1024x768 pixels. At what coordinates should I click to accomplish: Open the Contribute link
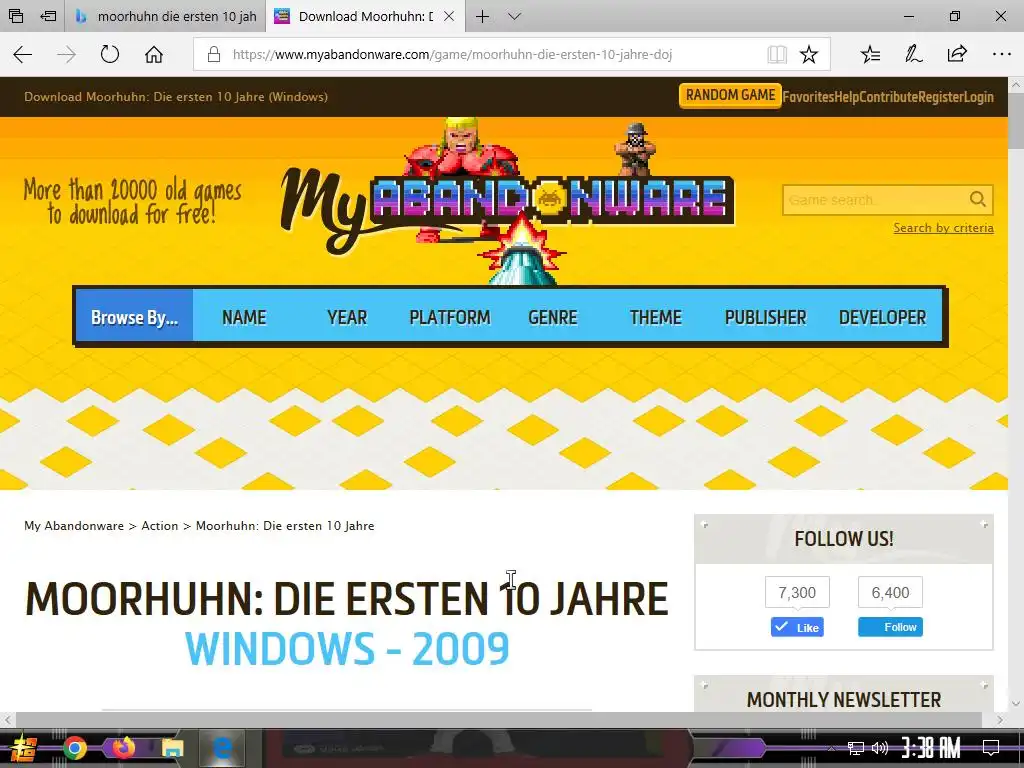coord(889,97)
